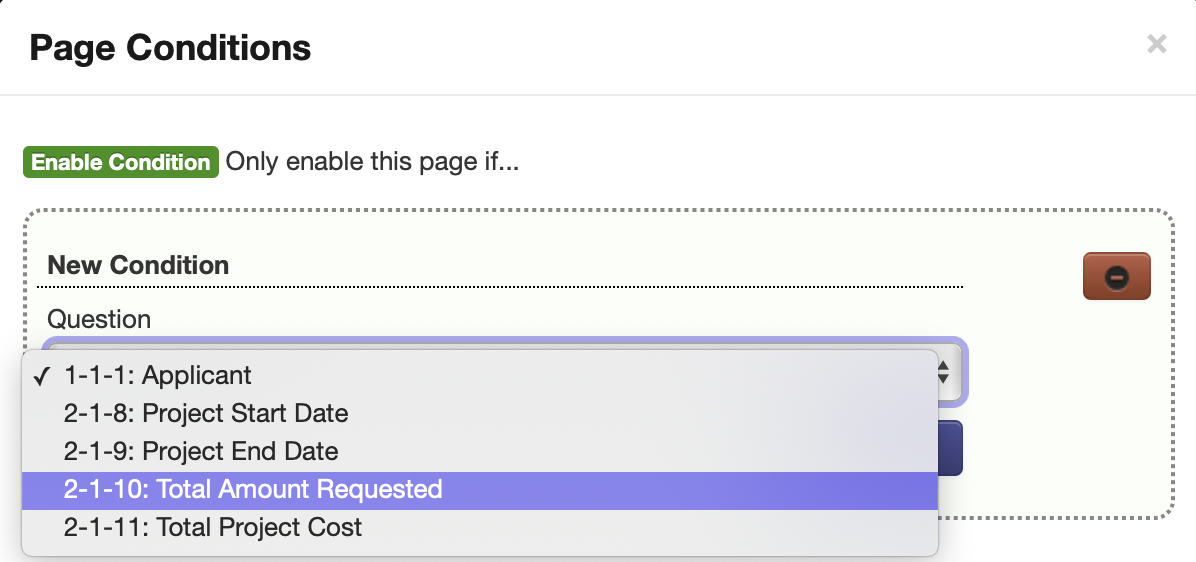Click the New Condition heading
1196x562 pixels.
point(138,265)
